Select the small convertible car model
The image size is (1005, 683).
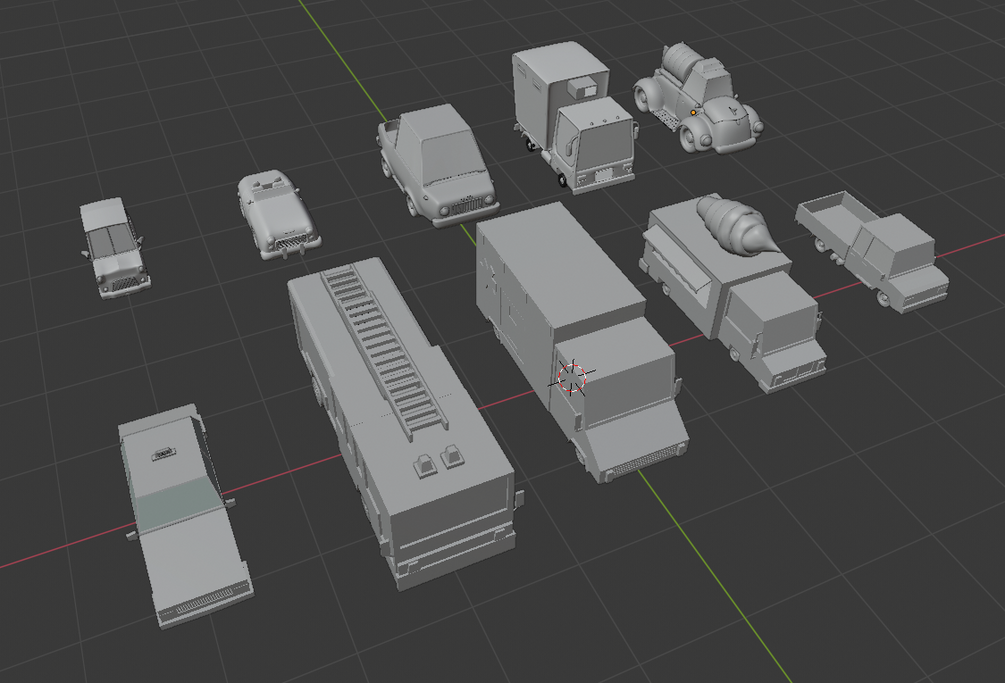278,215
